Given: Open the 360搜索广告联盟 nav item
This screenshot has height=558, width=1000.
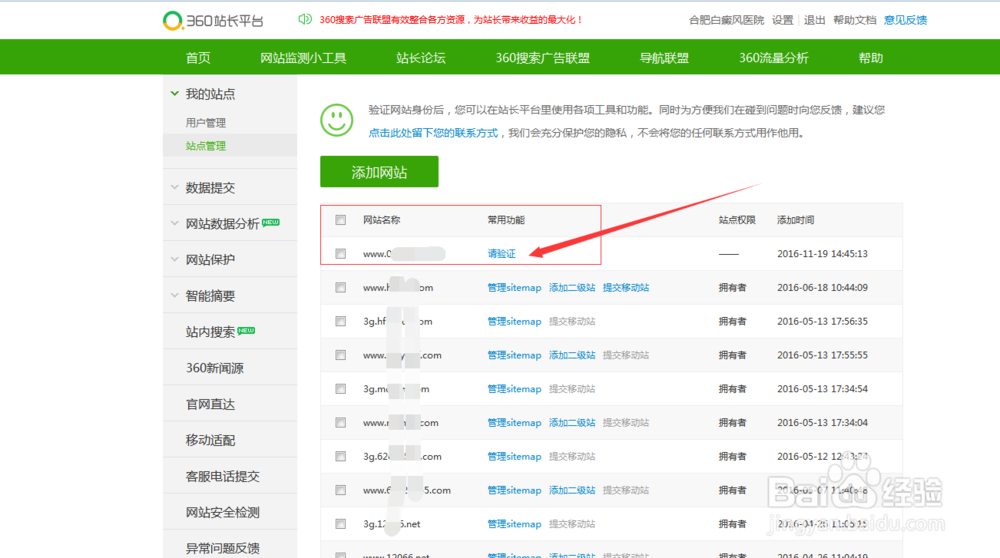Looking at the screenshot, I should point(543,58).
